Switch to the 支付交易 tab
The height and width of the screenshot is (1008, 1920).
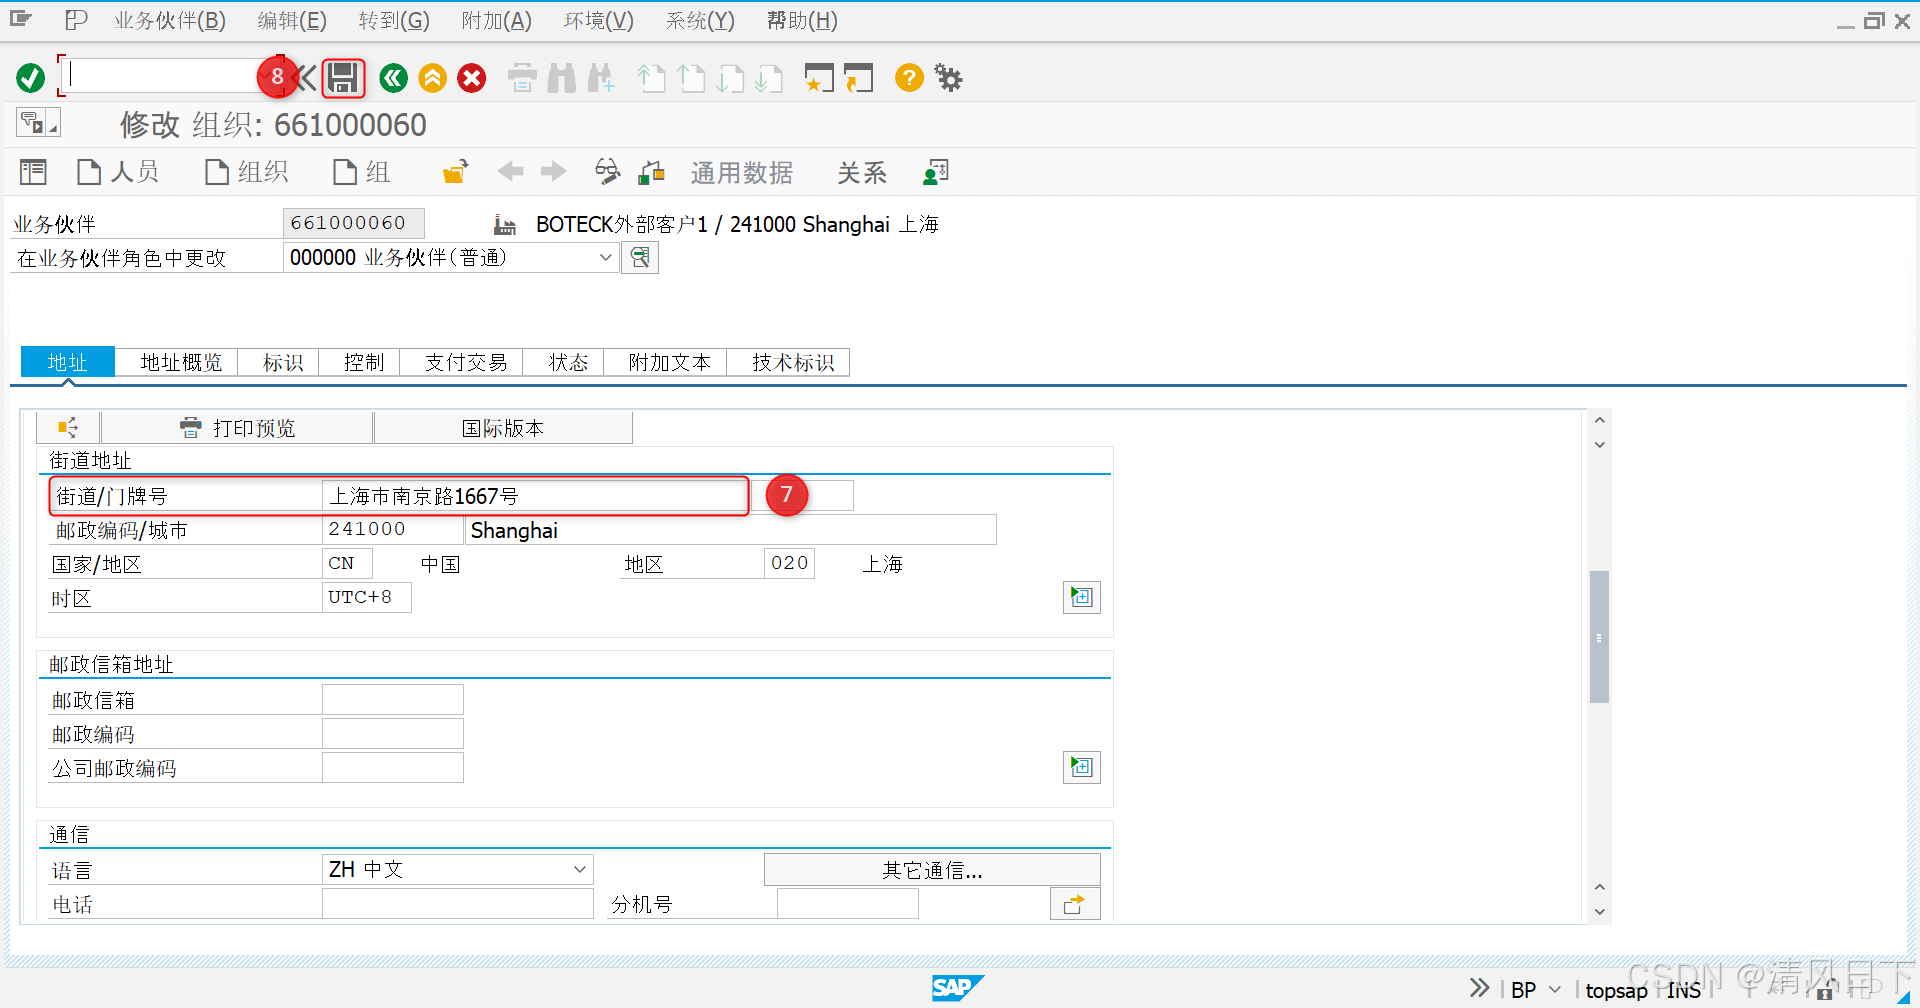click(463, 362)
